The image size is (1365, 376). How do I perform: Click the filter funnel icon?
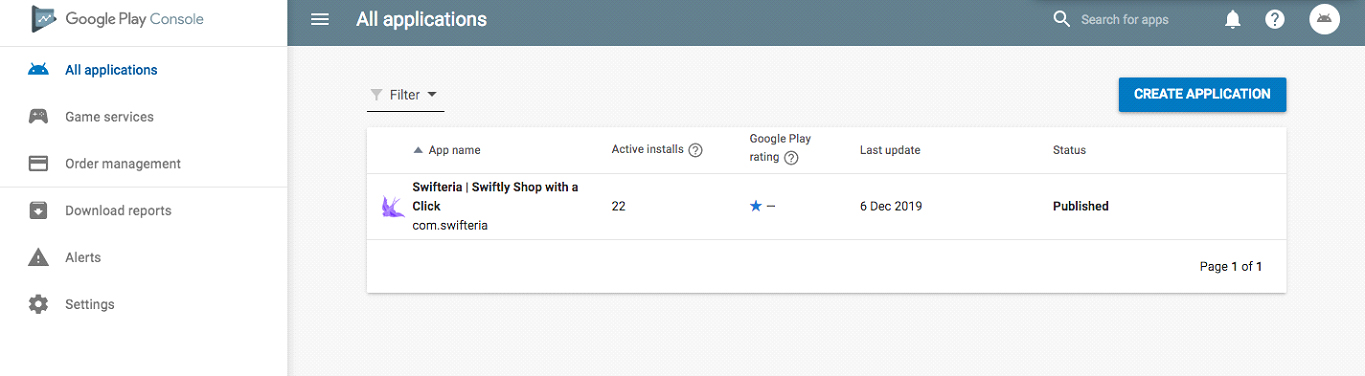[x=377, y=95]
